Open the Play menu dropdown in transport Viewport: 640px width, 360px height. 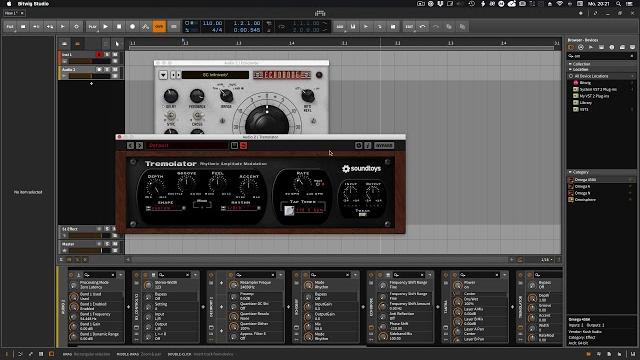click(x=92, y=27)
